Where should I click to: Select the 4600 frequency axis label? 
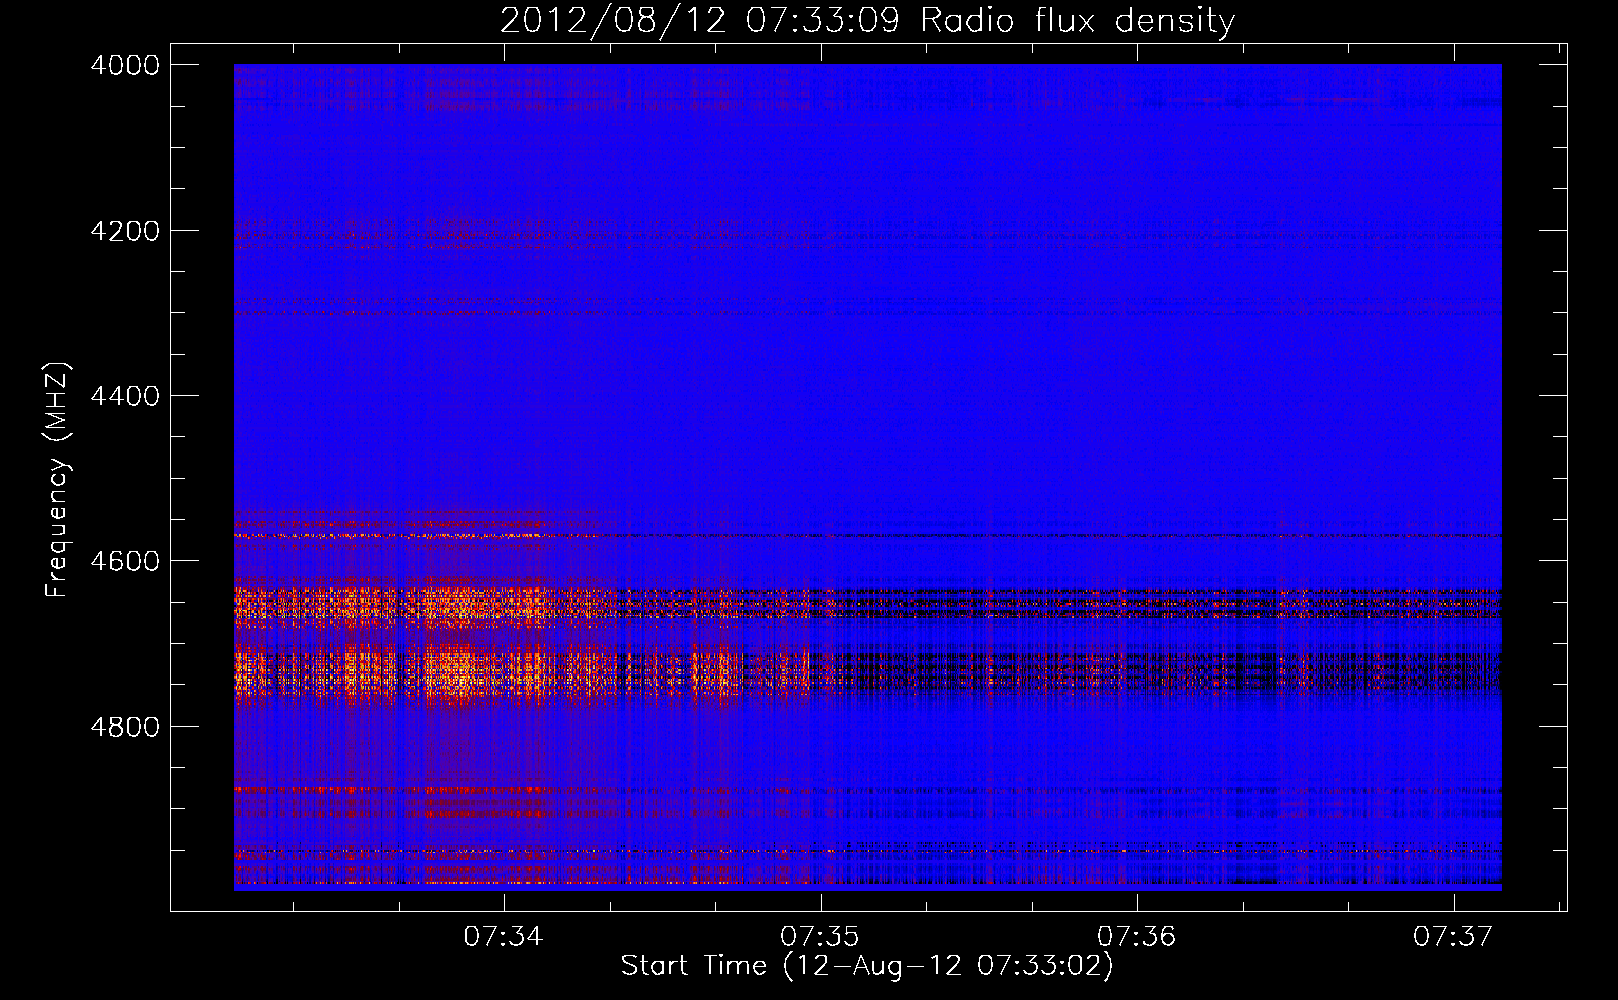point(125,561)
